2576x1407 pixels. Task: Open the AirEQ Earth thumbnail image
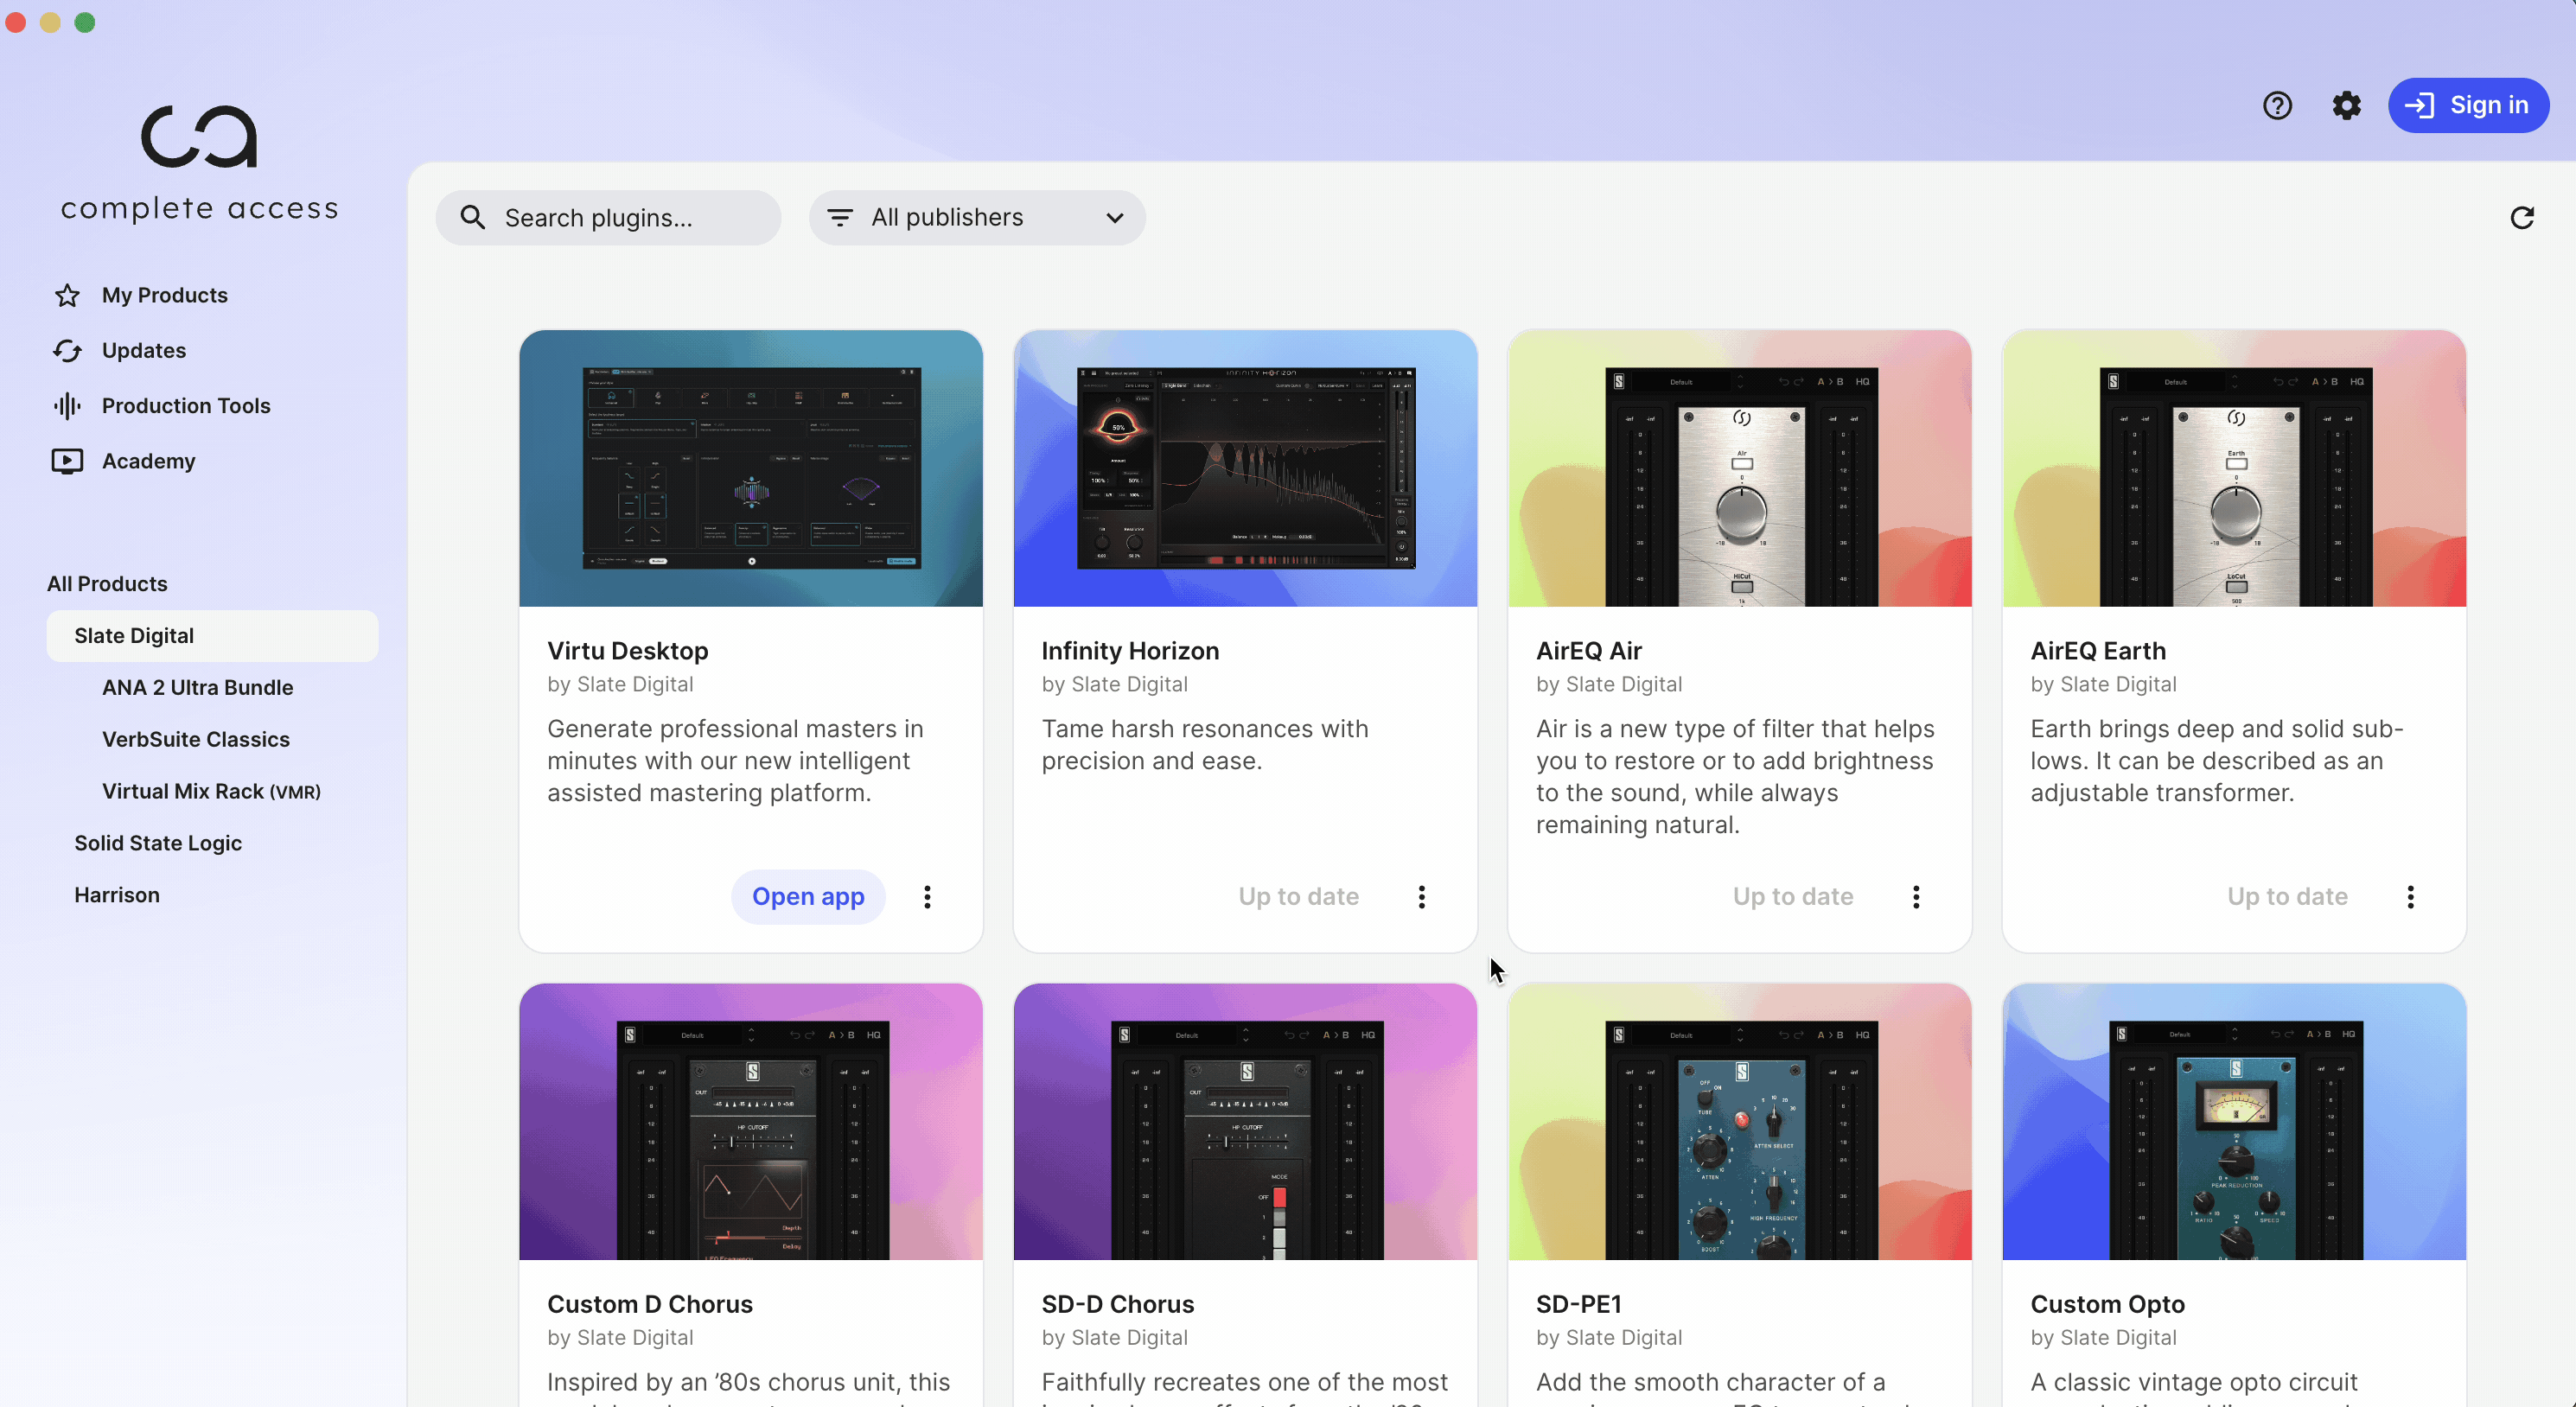(x=2234, y=468)
